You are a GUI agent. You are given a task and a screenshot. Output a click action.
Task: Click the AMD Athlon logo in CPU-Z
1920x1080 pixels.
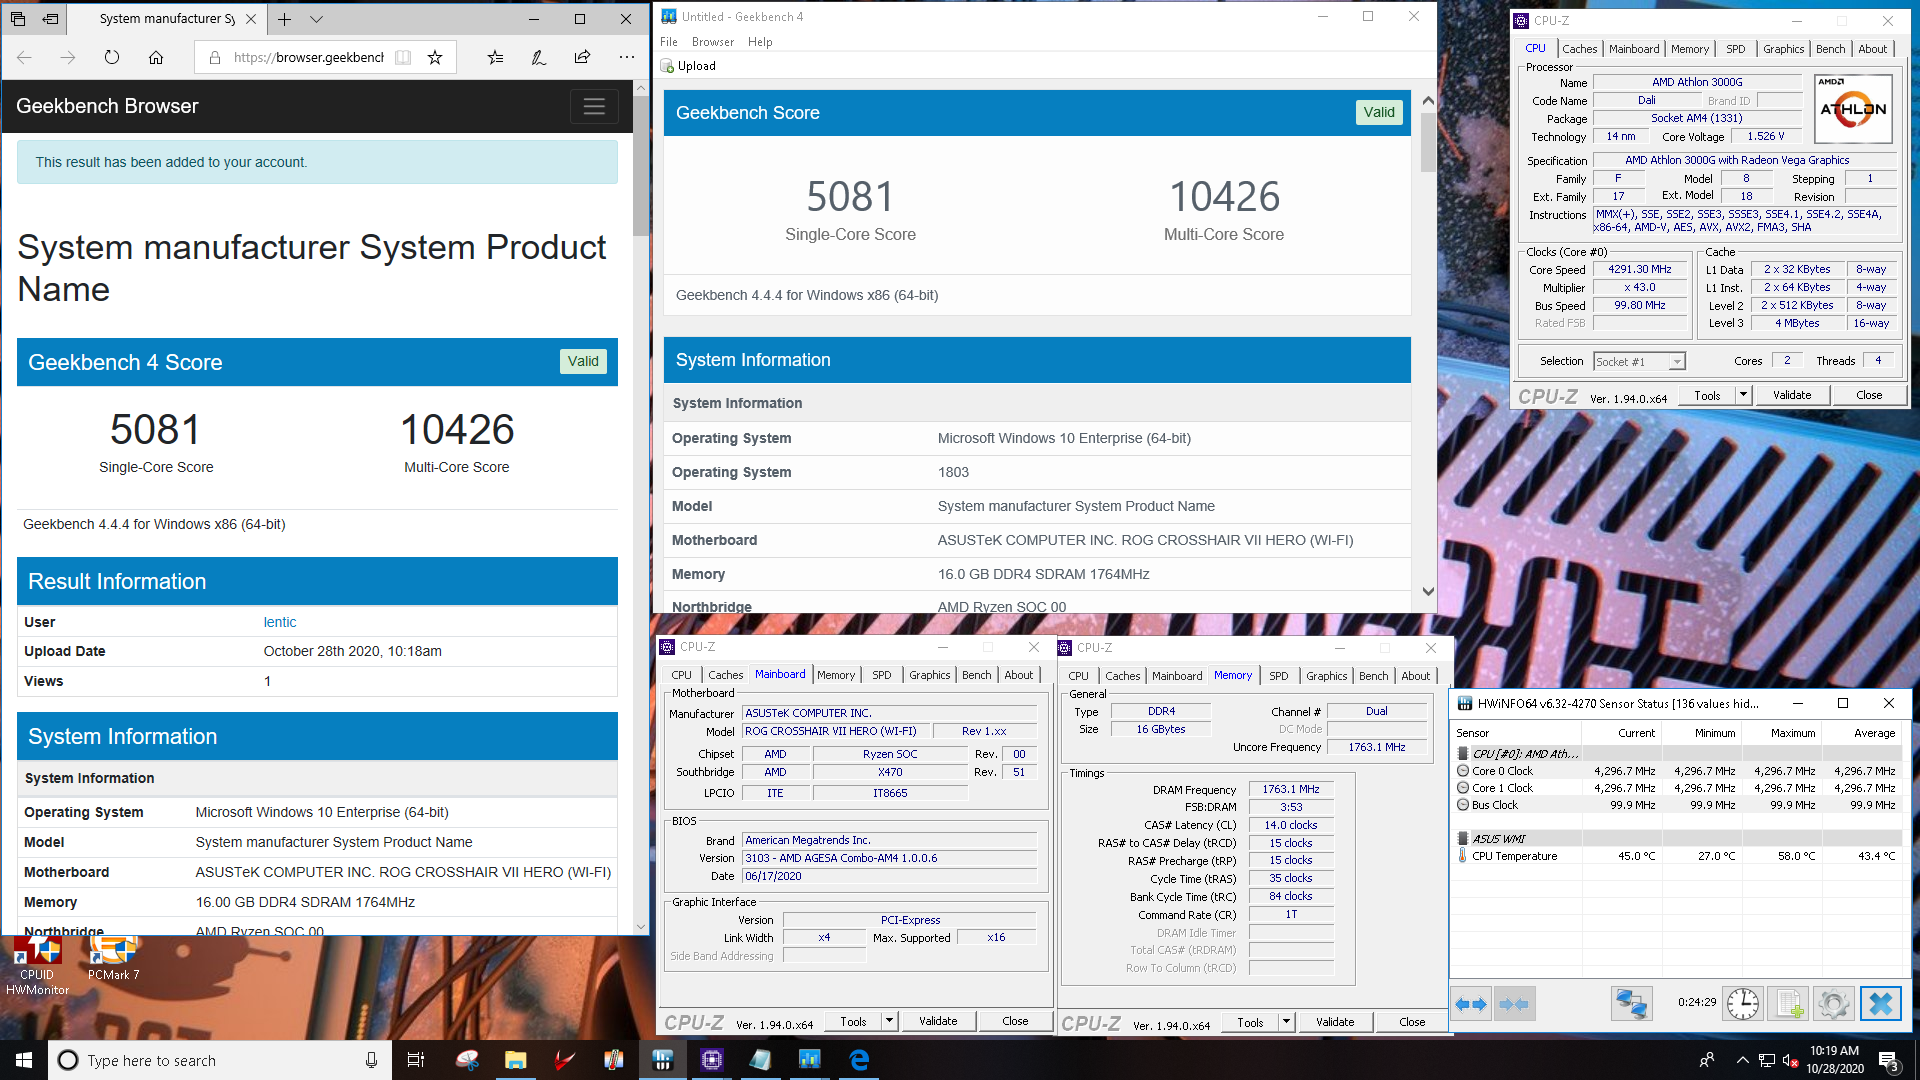pos(1853,108)
